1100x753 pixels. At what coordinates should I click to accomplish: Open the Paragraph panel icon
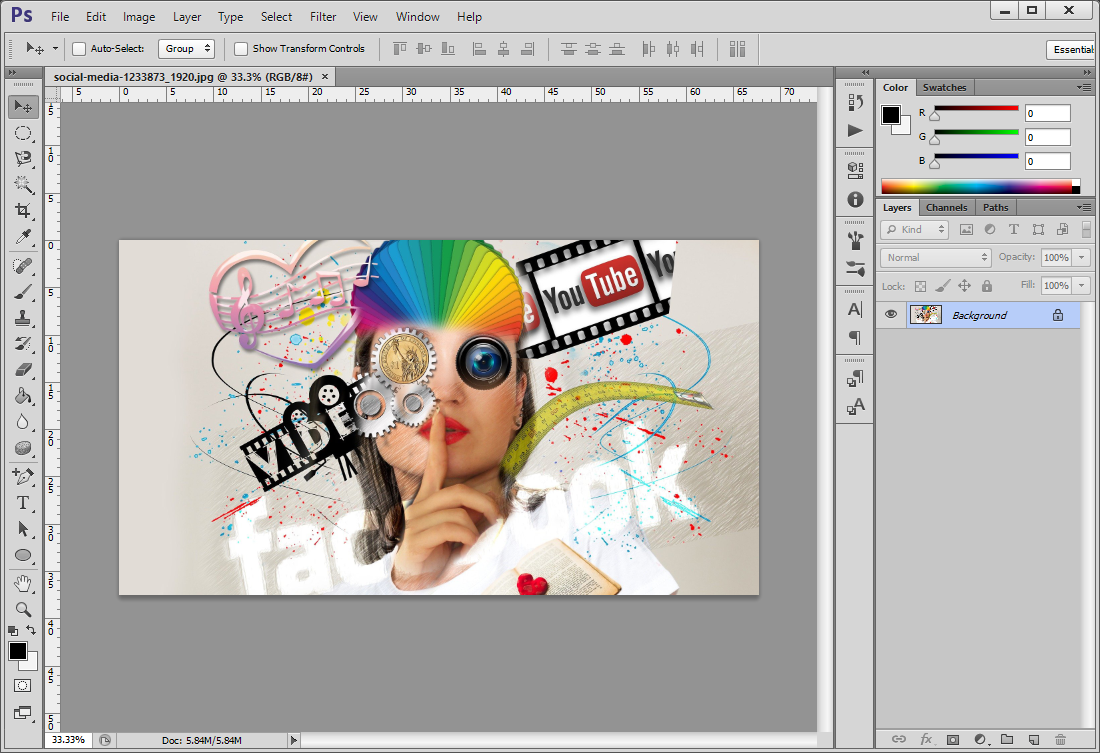click(855, 338)
